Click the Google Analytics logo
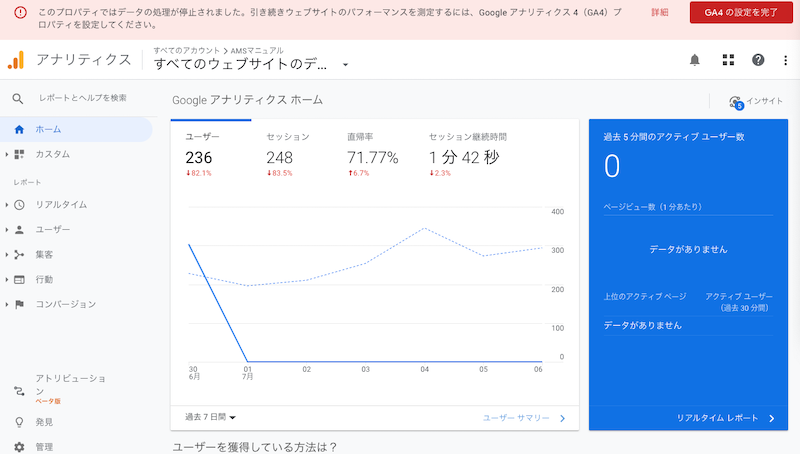This screenshot has height=454, width=800. click(x=16, y=60)
